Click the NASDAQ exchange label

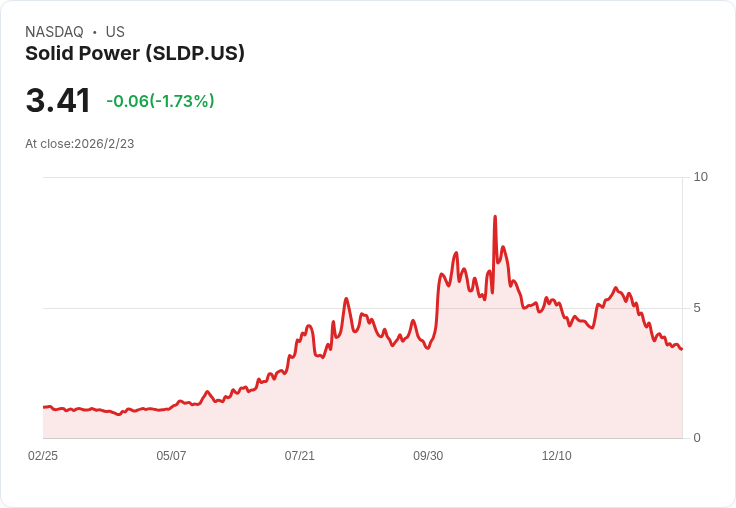(x=54, y=32)
